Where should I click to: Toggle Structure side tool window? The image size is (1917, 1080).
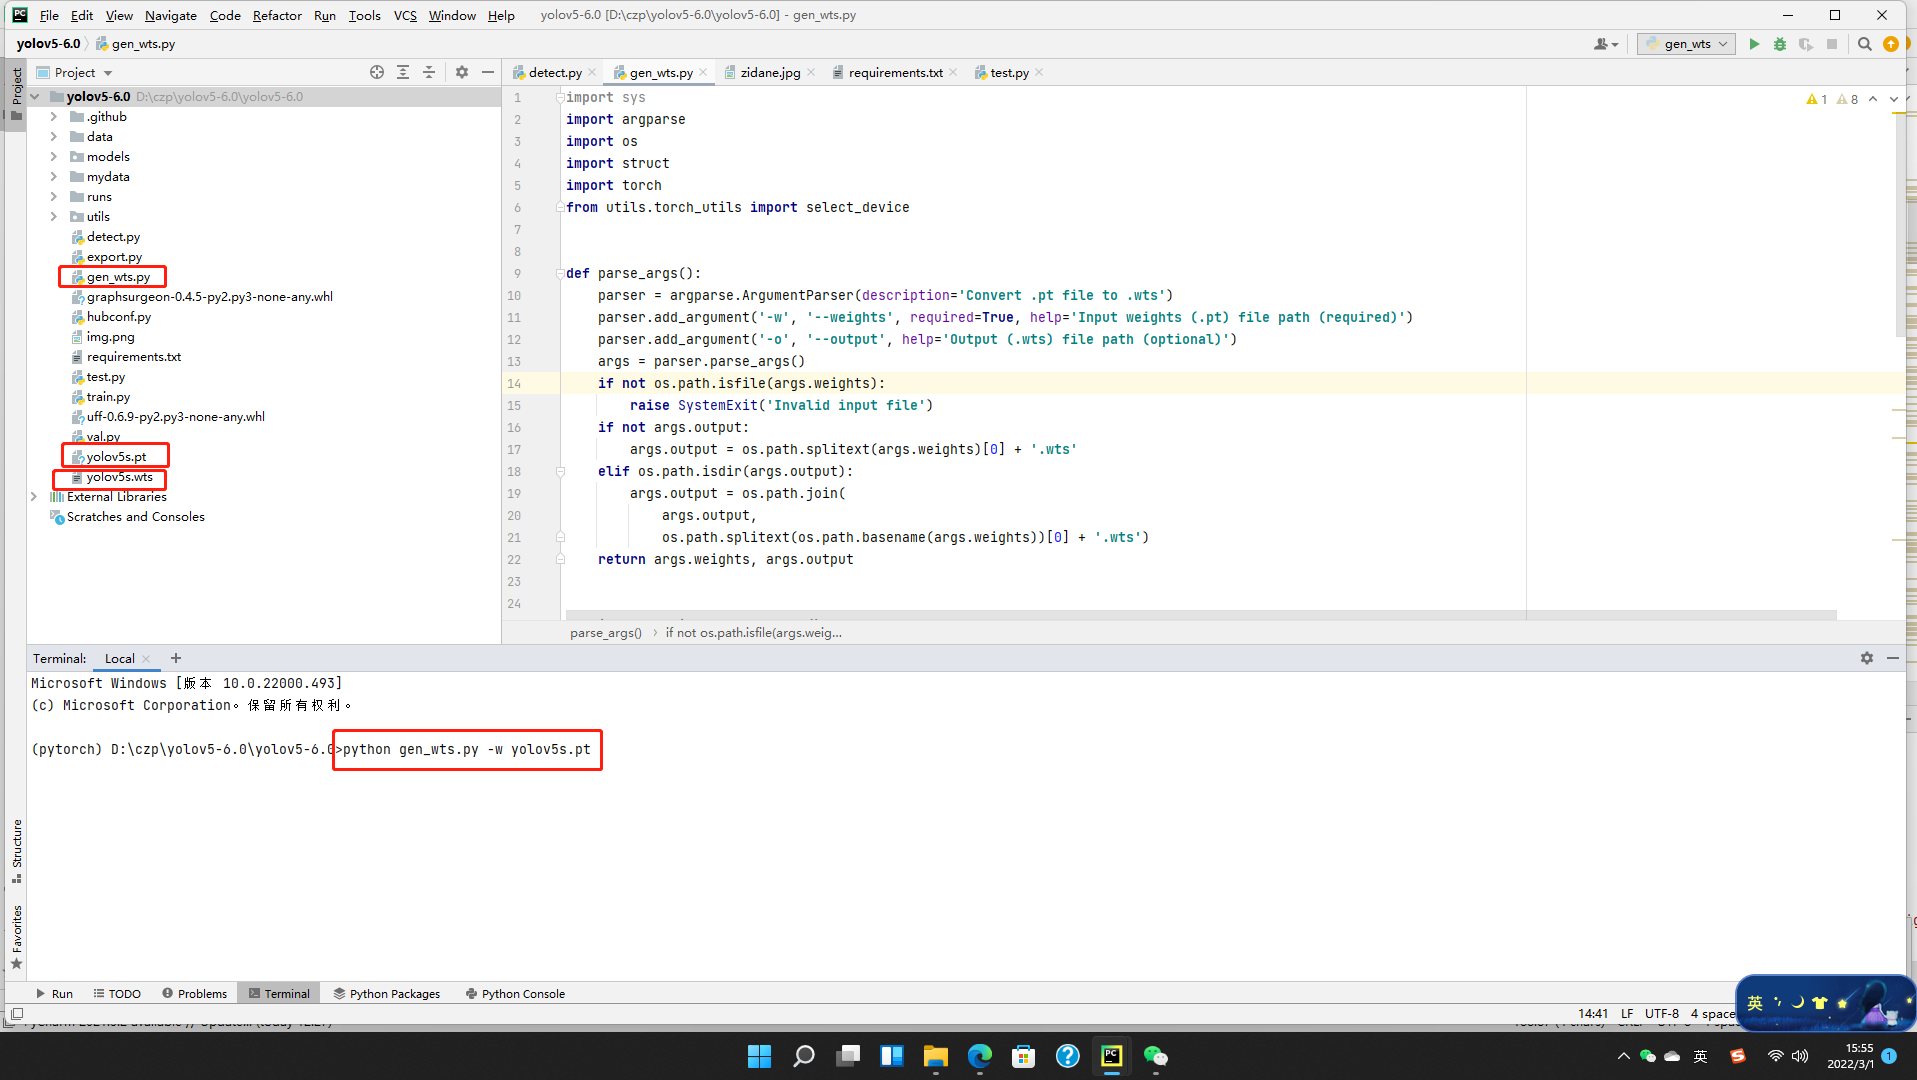pyautogui.click(x=17, y=851)
